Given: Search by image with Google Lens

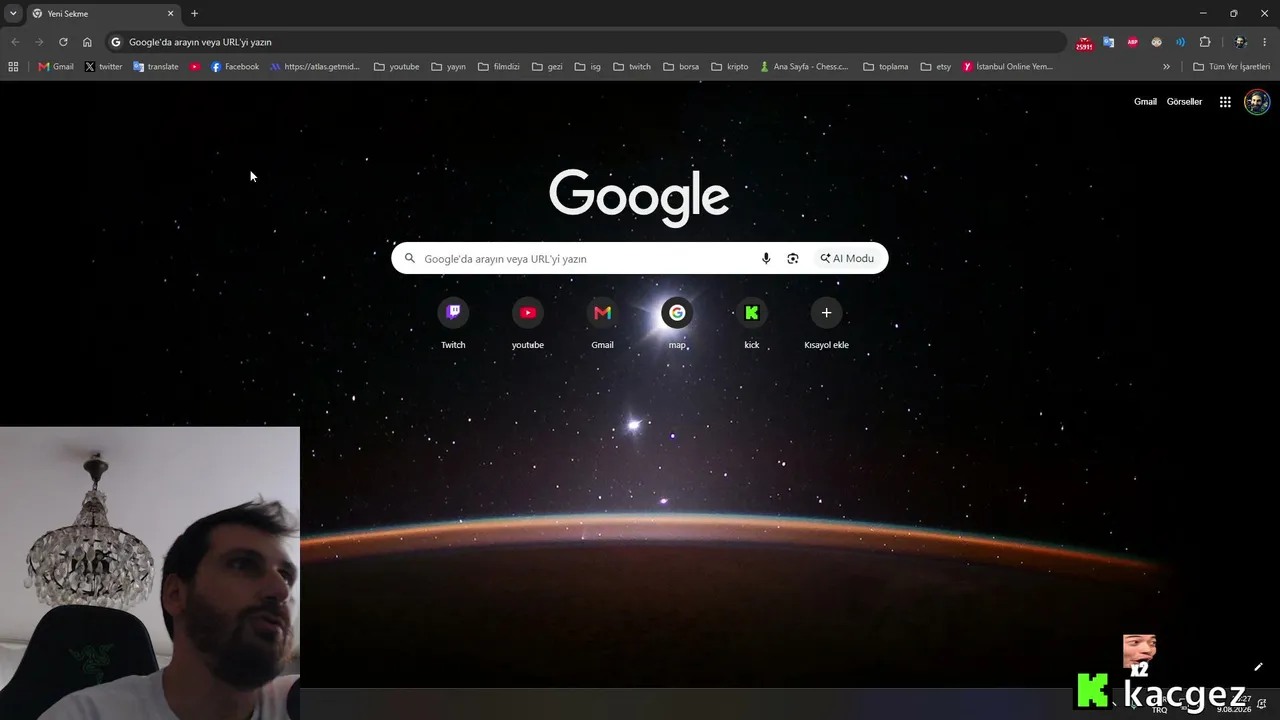Looking at the screenshot, I should click(x=793, y=258).
